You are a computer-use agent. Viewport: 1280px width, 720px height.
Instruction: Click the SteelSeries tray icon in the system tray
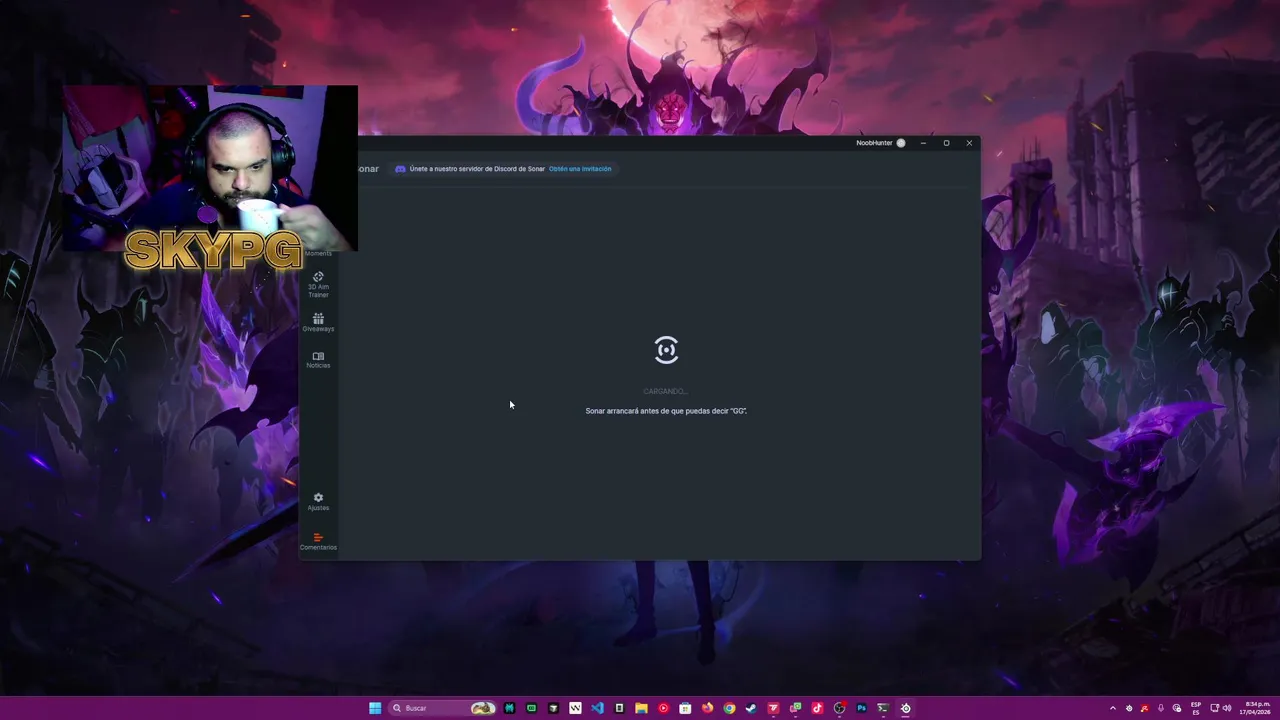(1129, 708)
